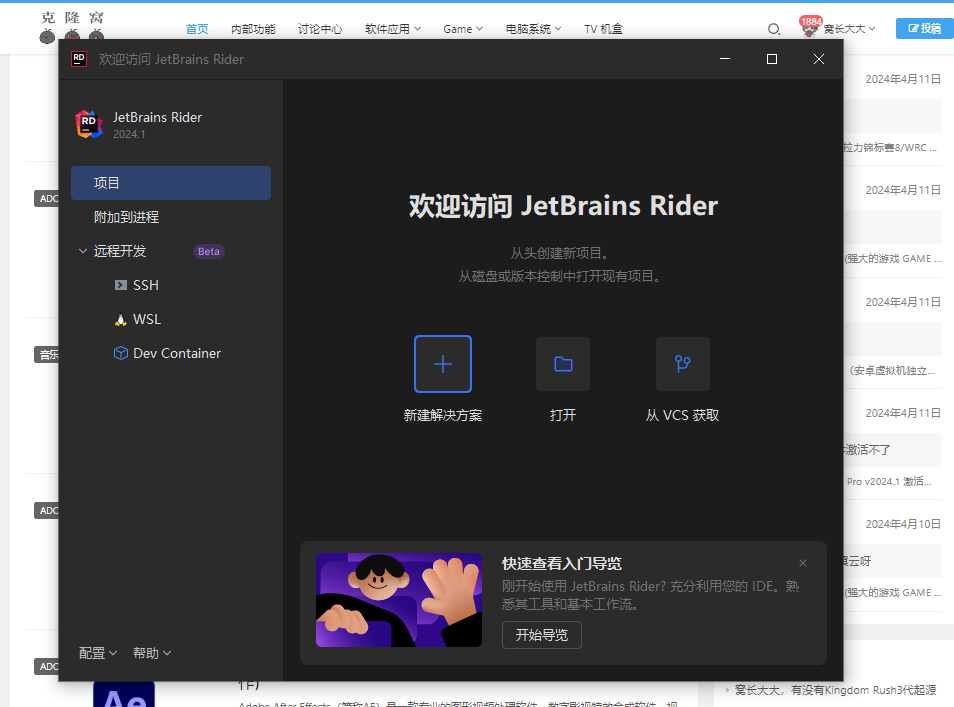Click the 投稿 button on the website
This screenshot has width=954, height=707.
pyautogui.click(x=925, y=28)
